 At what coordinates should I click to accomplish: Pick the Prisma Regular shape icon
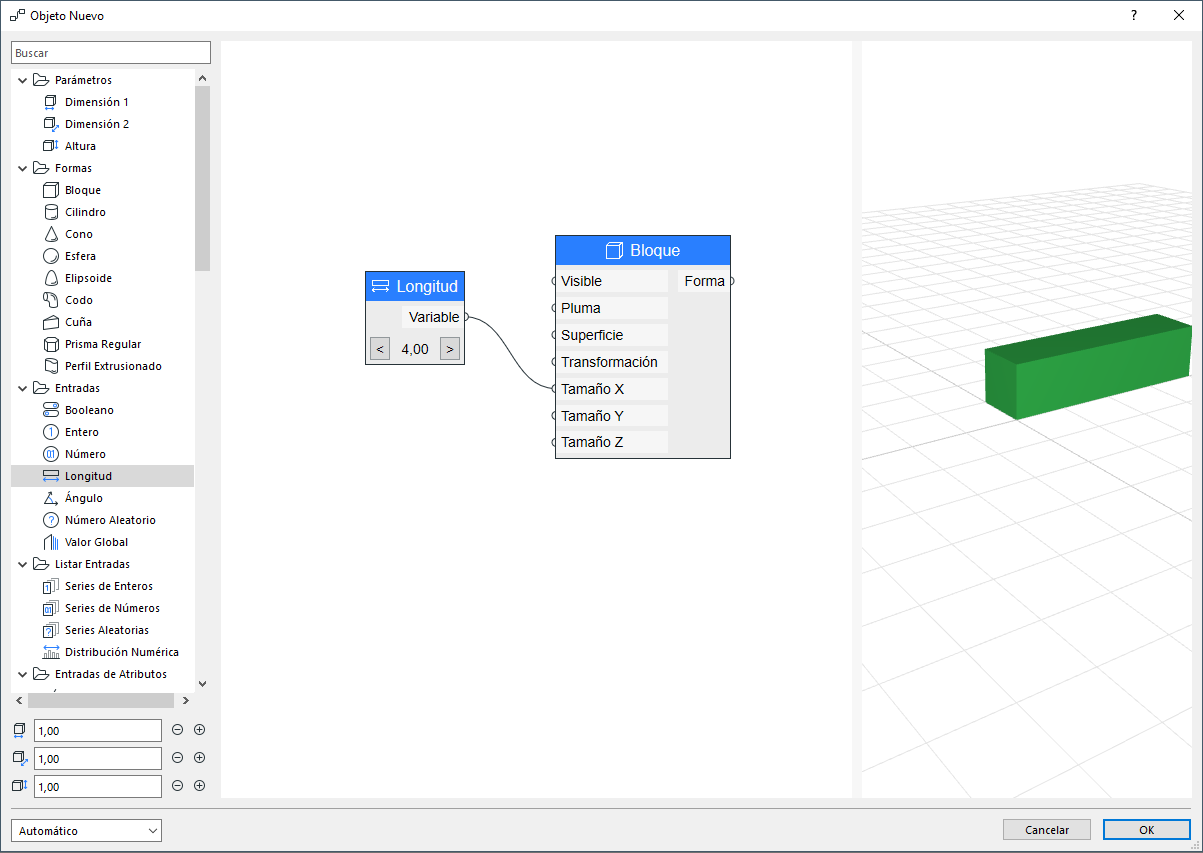[52, 344]
